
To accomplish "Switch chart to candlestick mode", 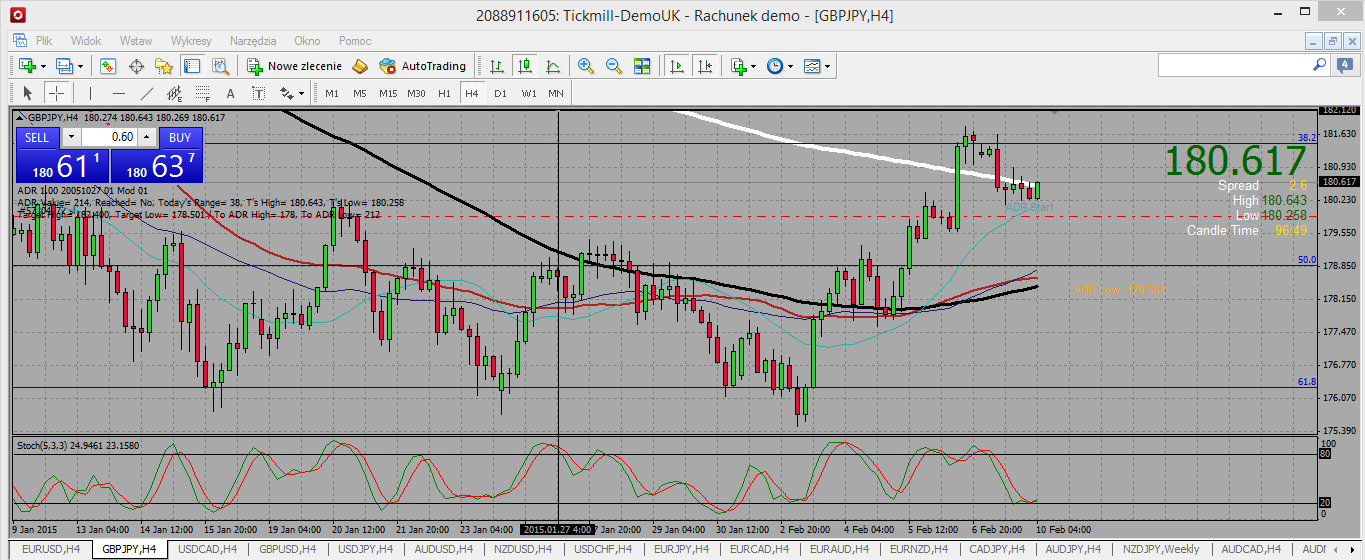I will (x=525, y=66).
